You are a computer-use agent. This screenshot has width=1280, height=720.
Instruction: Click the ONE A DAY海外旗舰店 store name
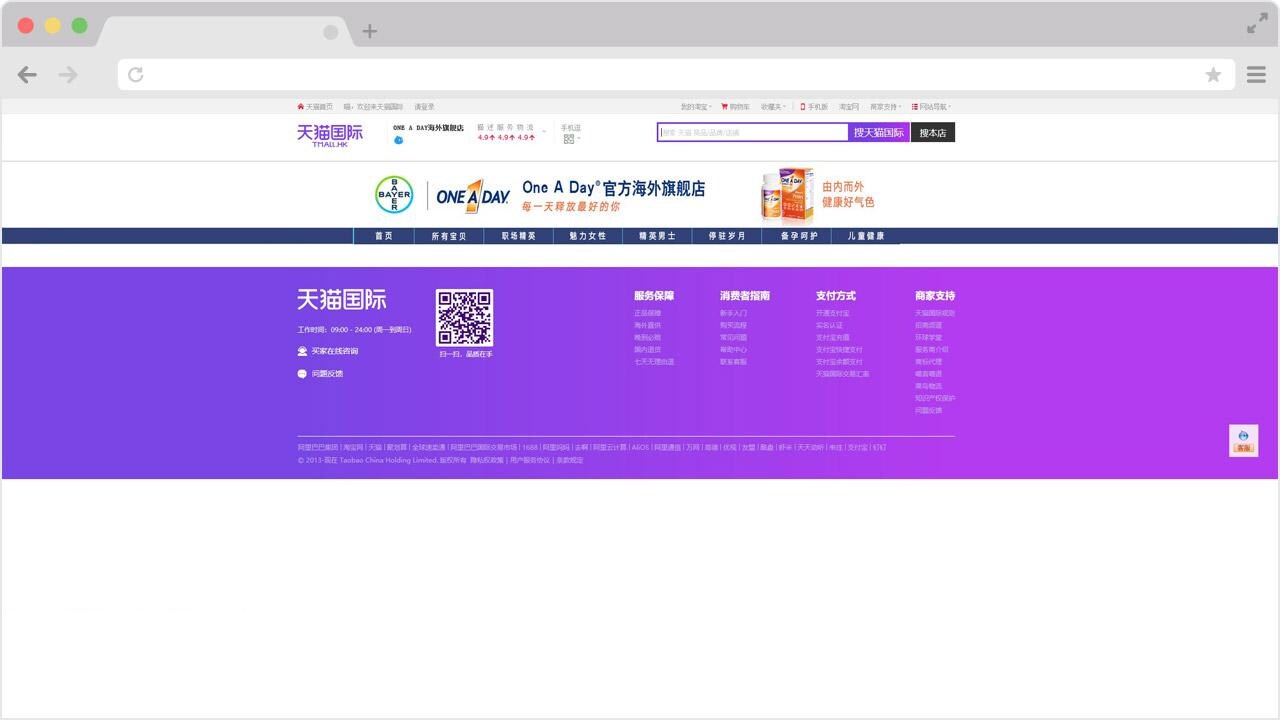pos(428,128)
